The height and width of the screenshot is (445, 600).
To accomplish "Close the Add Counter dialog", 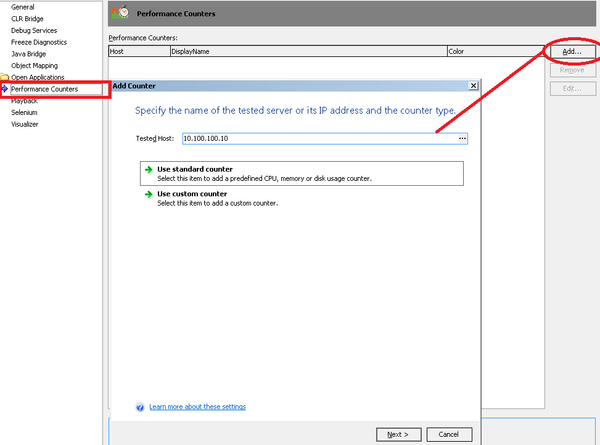I will [x=473, y=86].
